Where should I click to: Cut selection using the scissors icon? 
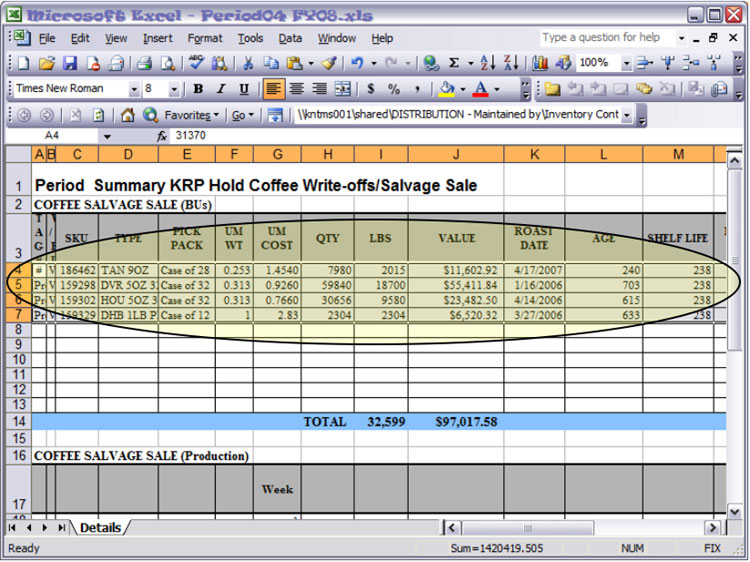coord(248,63)
